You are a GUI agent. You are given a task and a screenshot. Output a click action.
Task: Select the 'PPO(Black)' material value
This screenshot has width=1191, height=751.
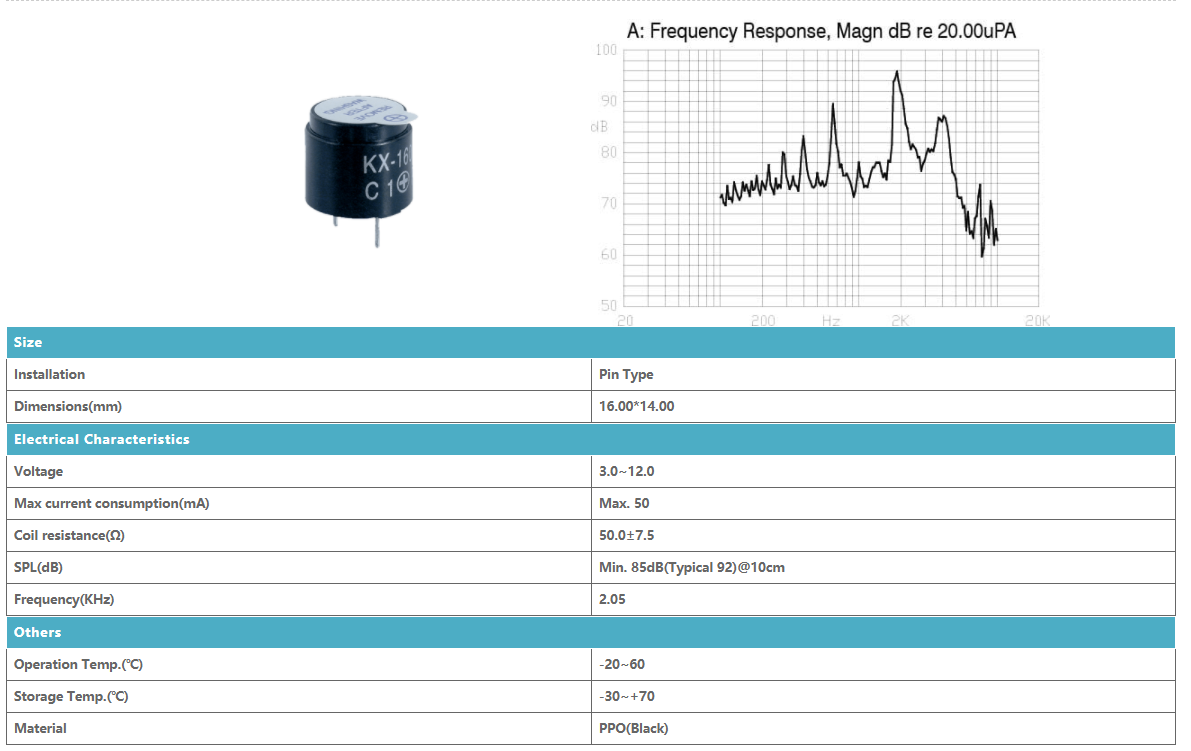coord(633,728)
